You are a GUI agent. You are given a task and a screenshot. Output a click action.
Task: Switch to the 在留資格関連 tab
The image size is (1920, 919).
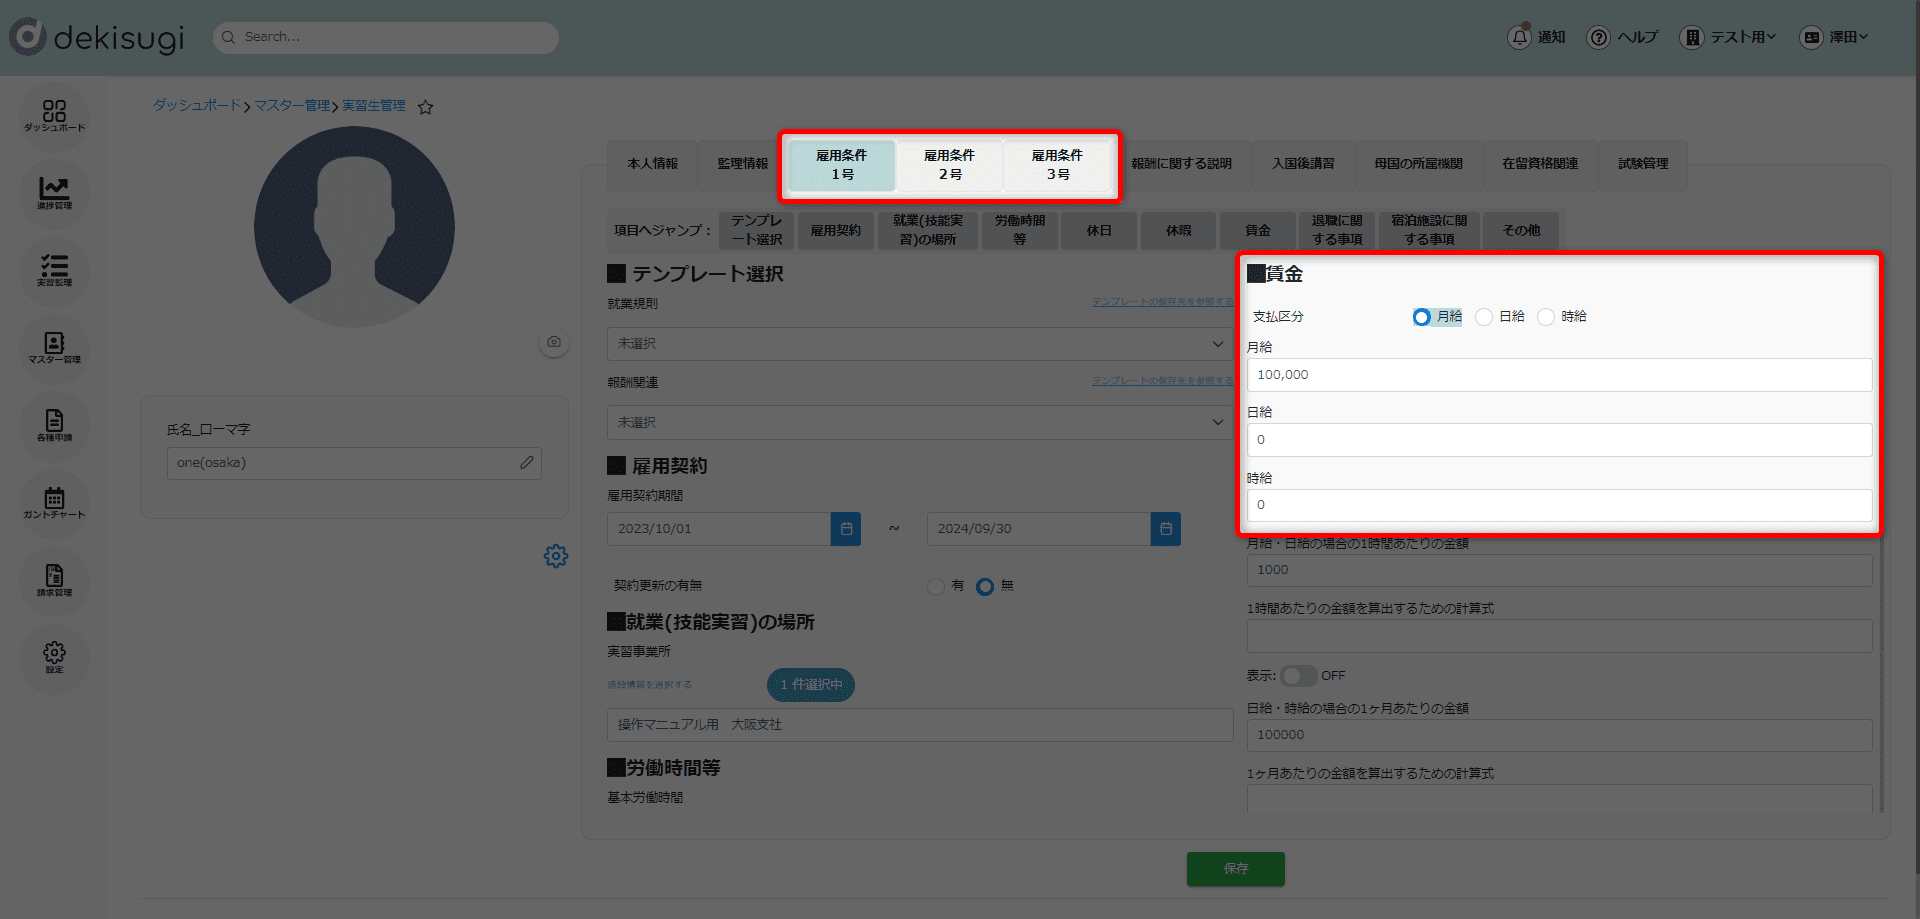(1539, 164)
